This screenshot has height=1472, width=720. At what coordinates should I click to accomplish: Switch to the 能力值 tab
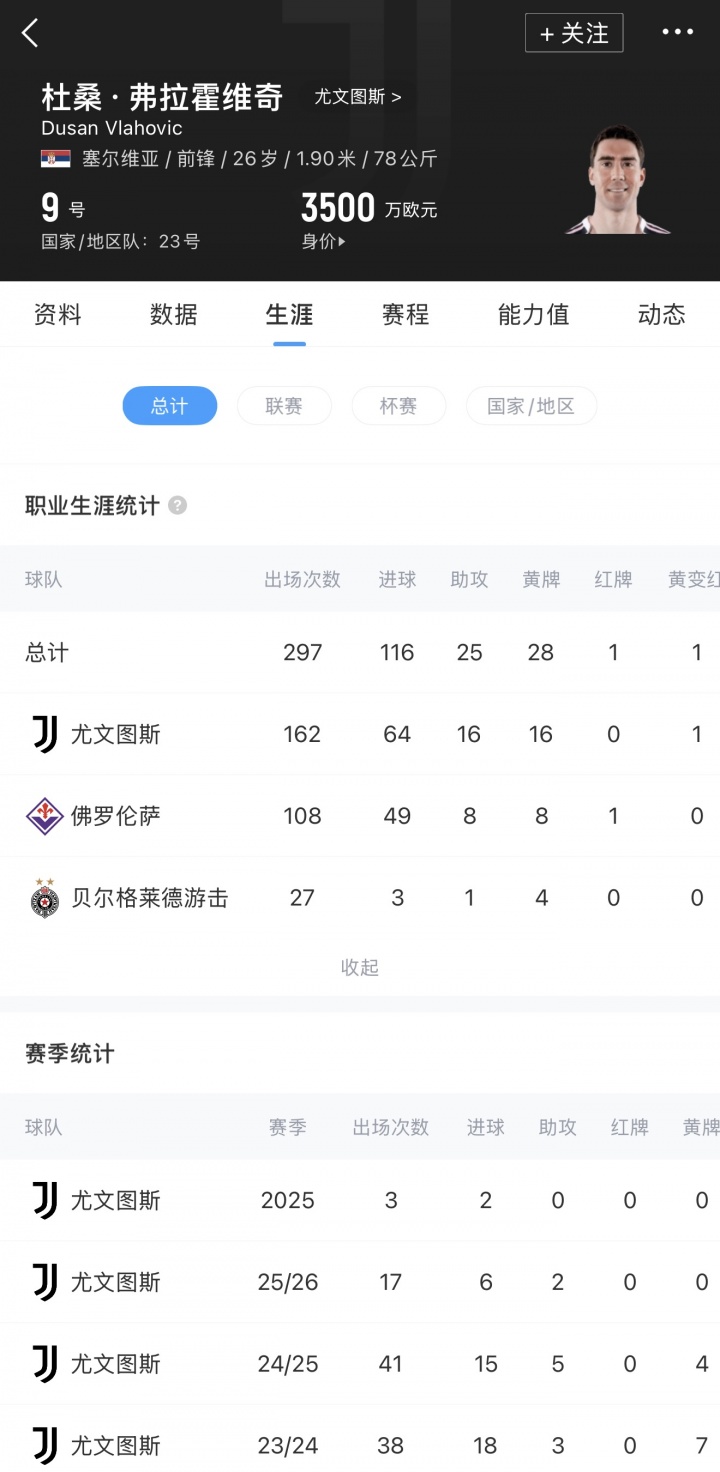point(533,315)
